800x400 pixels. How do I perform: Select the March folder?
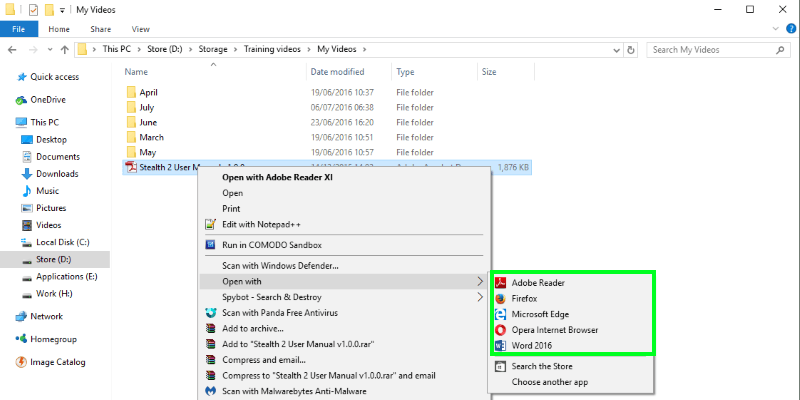coord(152,137)
